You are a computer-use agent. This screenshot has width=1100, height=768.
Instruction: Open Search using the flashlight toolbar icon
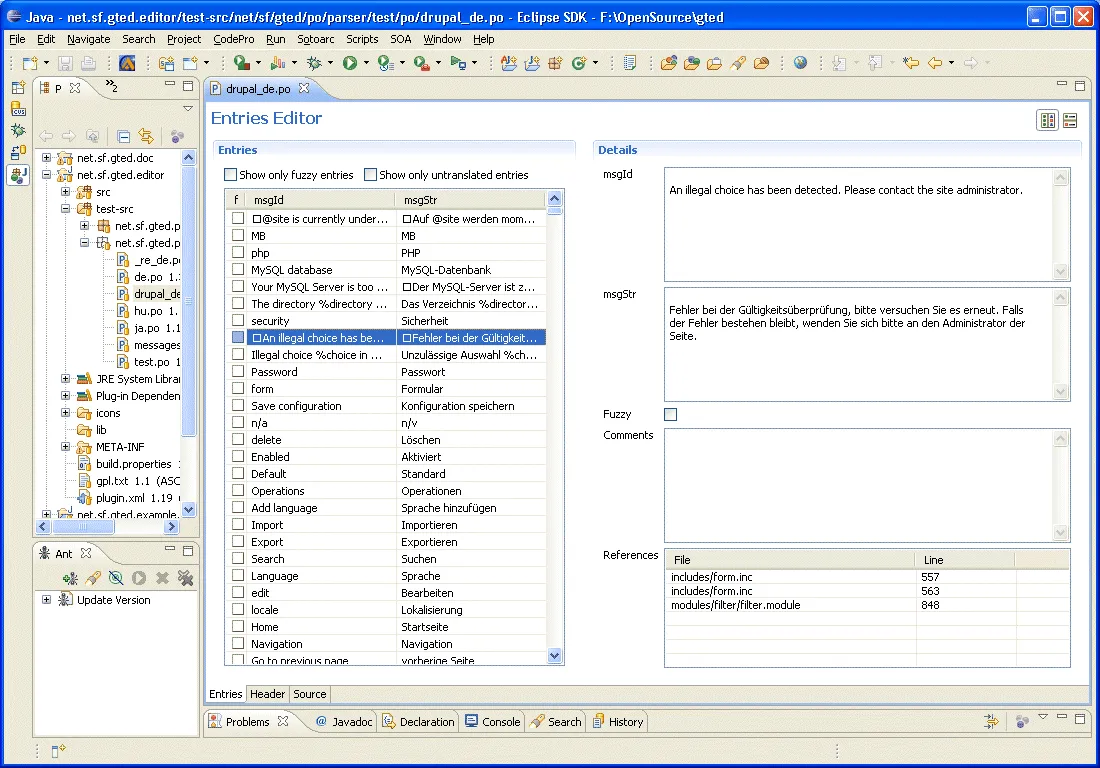tap(740, 62)
